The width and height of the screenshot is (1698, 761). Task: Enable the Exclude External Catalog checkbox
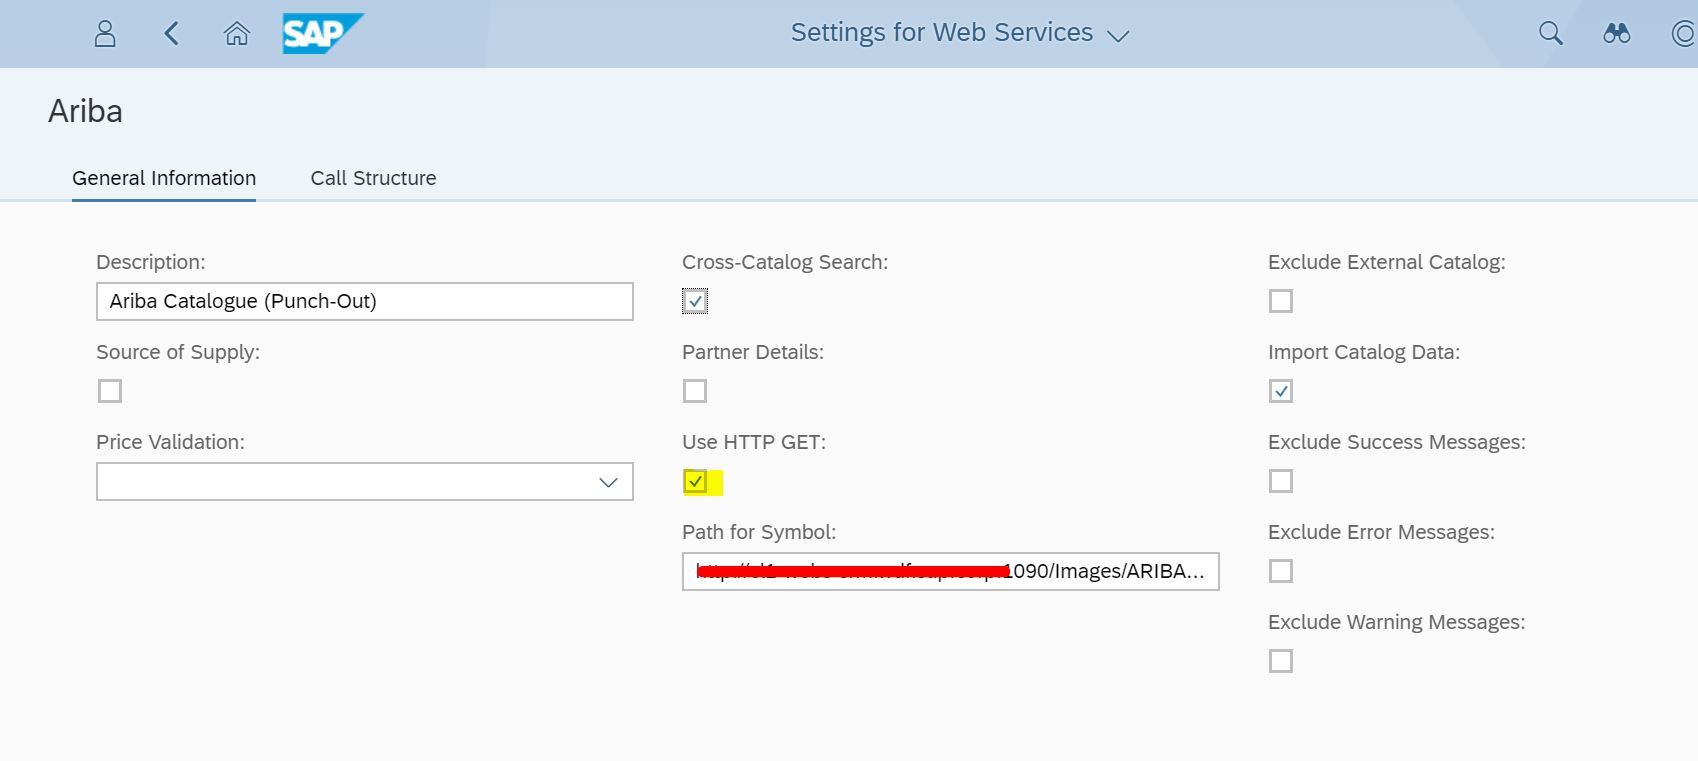coord(1281,301)
